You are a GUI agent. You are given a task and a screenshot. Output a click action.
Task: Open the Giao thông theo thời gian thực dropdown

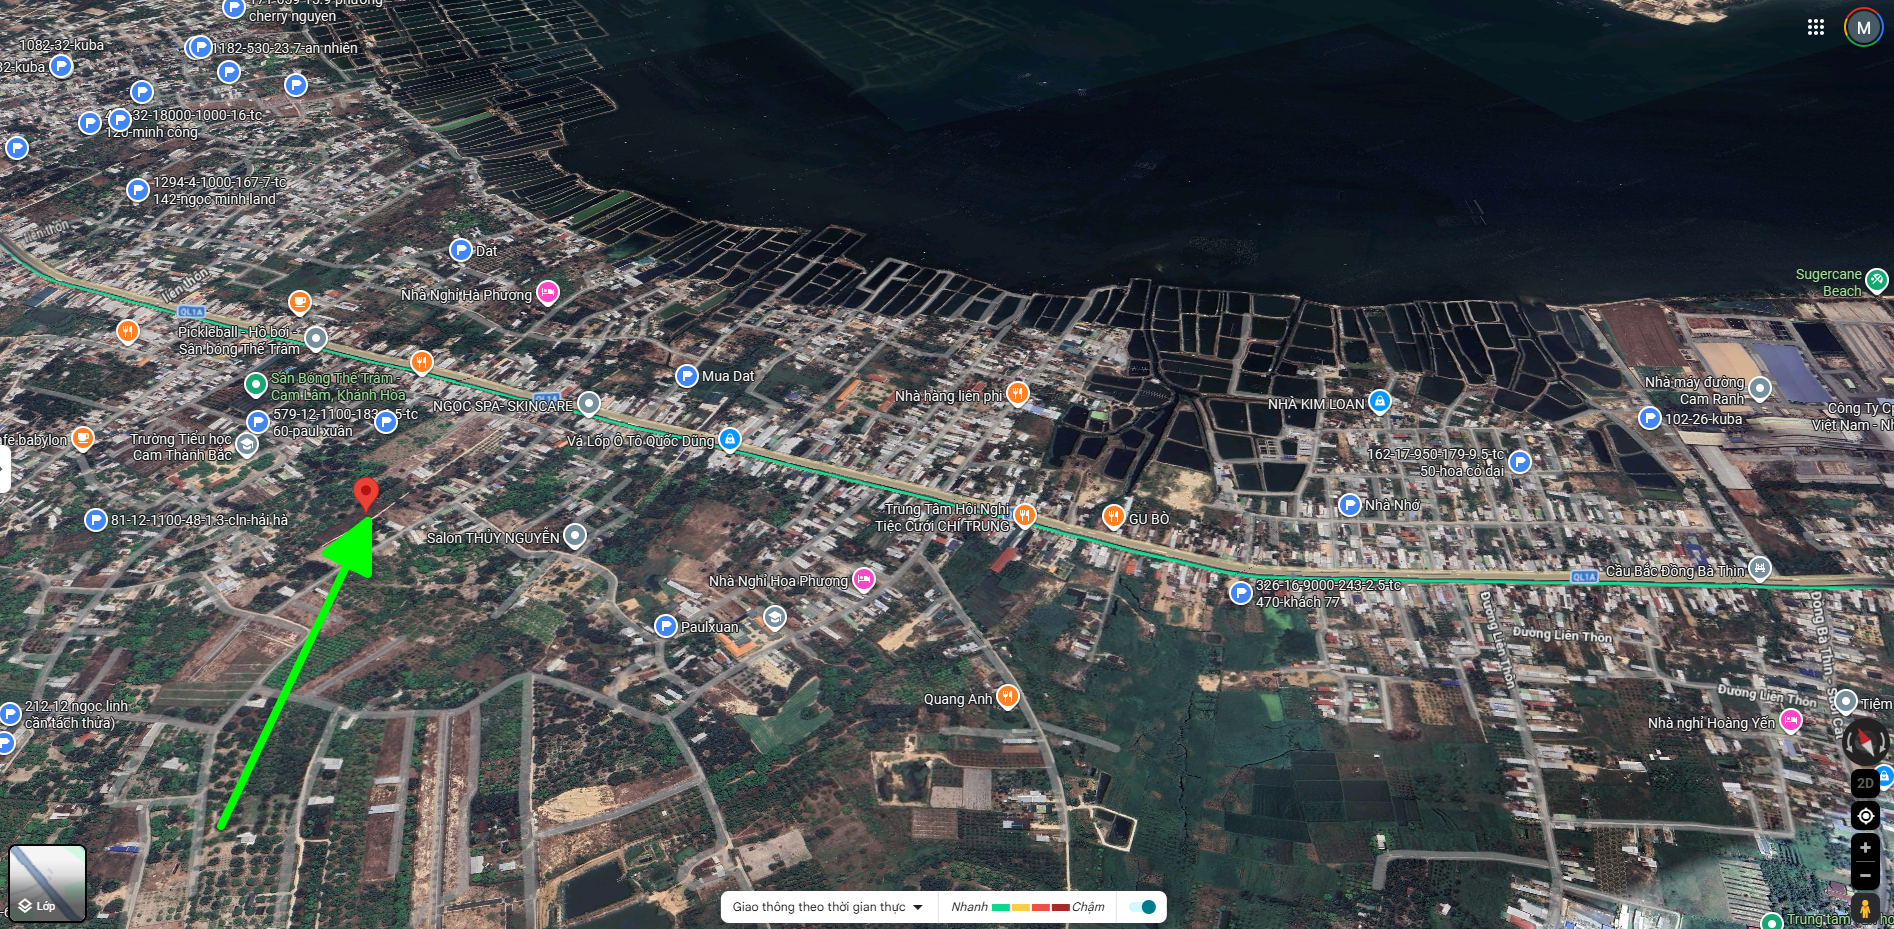[x=827, y=907]
